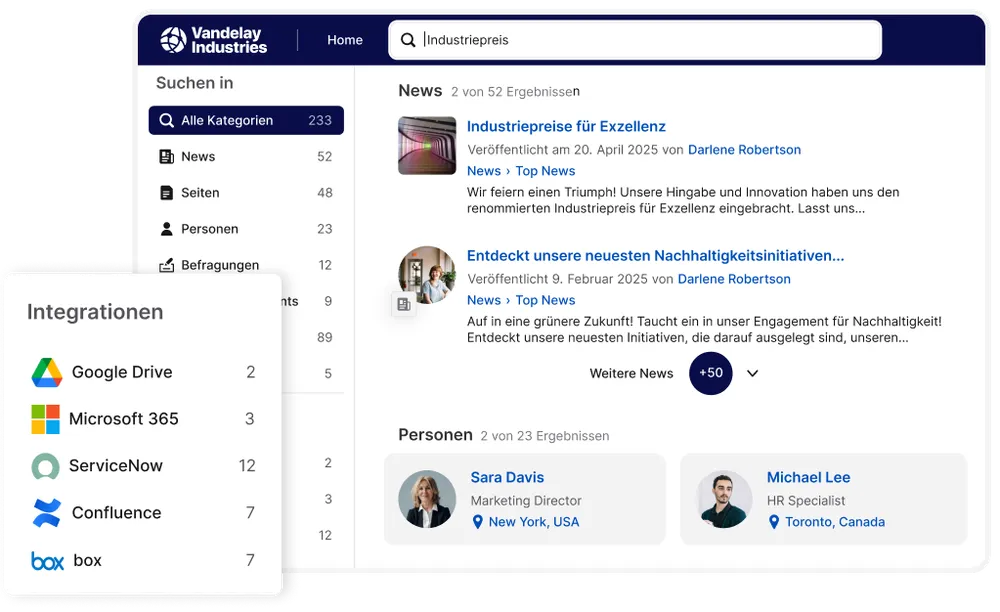Click the sidebar count 89
Viewport: 1000px width, 612px height.
tap(325, 337)
